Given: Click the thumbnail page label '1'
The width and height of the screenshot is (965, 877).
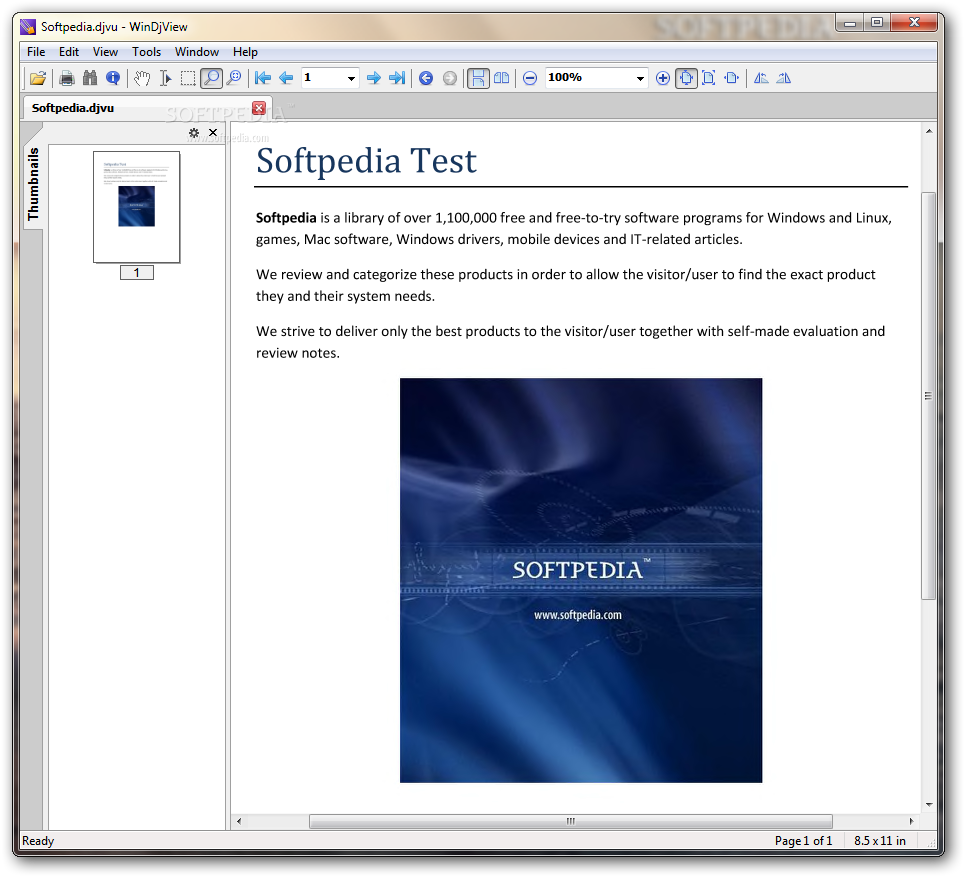Looking at the screenshot, I should click(137, 273).
